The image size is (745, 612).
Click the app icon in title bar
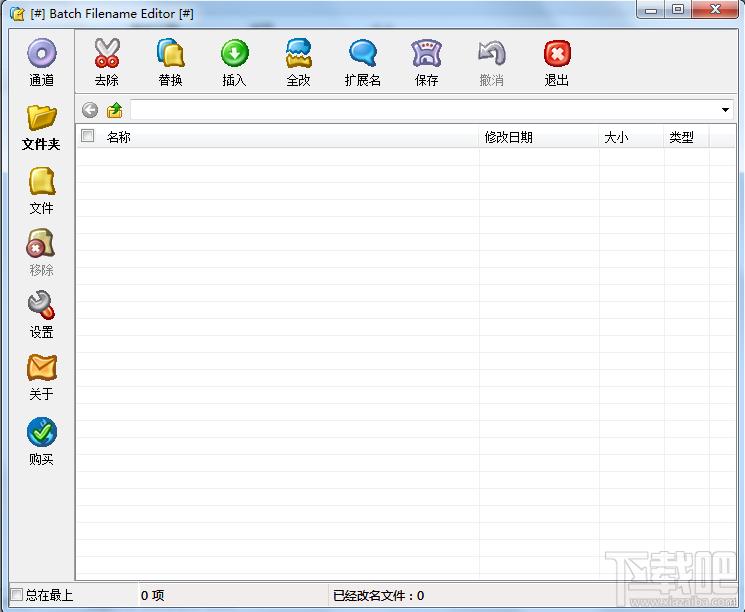click(x=17, y=14)
